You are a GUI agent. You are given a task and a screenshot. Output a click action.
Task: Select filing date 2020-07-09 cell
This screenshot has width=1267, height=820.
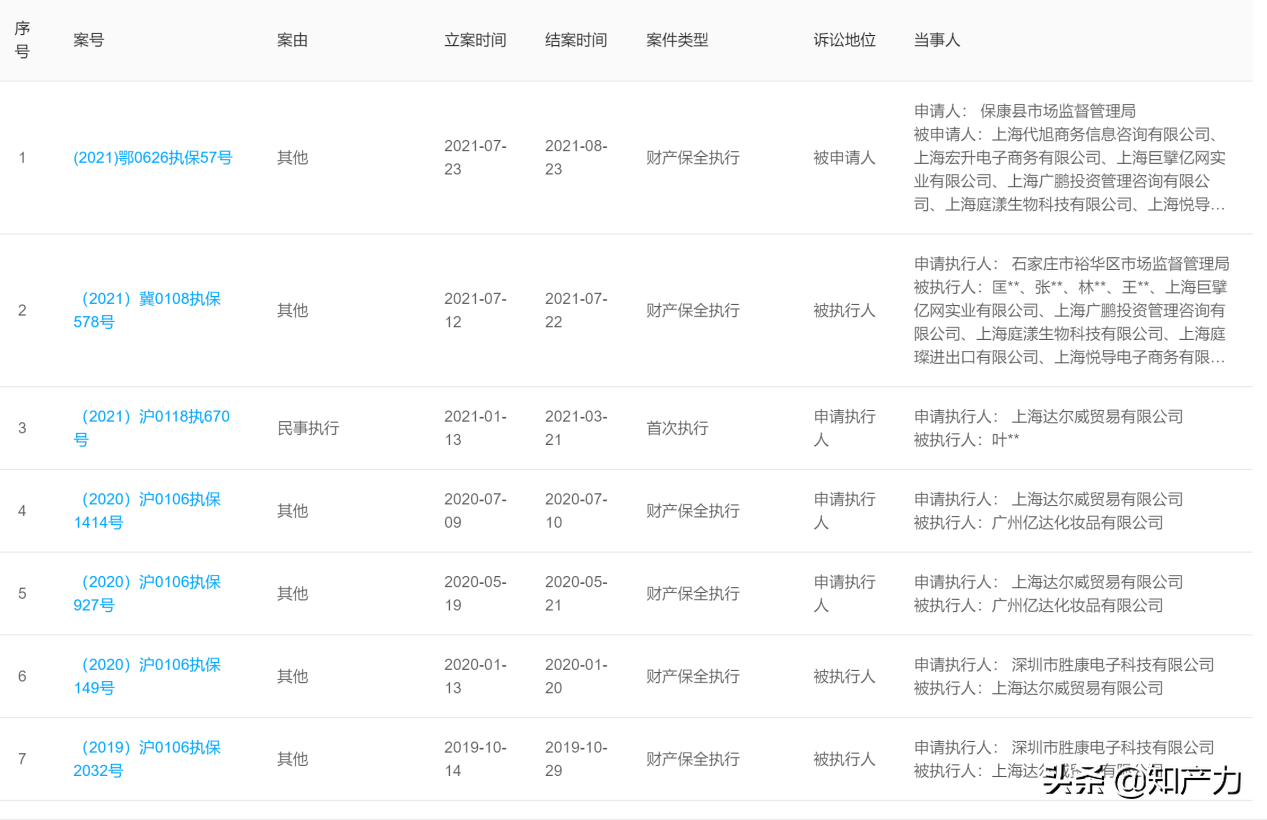(x=476, y=511)
